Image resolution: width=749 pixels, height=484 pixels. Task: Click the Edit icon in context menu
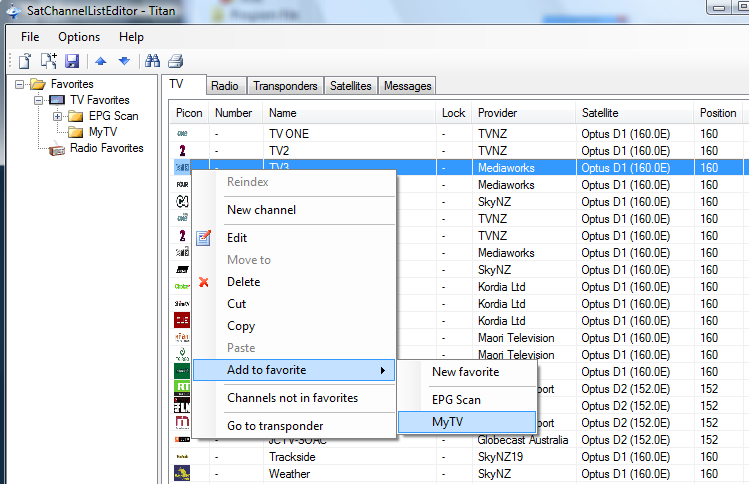click(x=204, y=238)
